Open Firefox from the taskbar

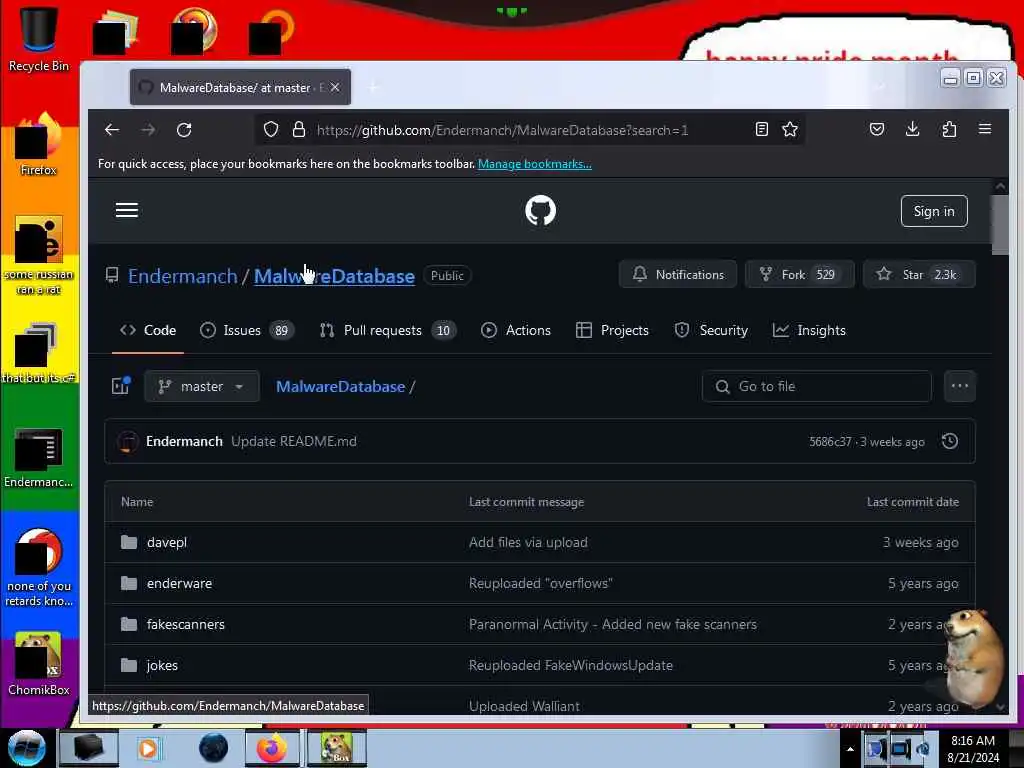click(x=272, y=748)
